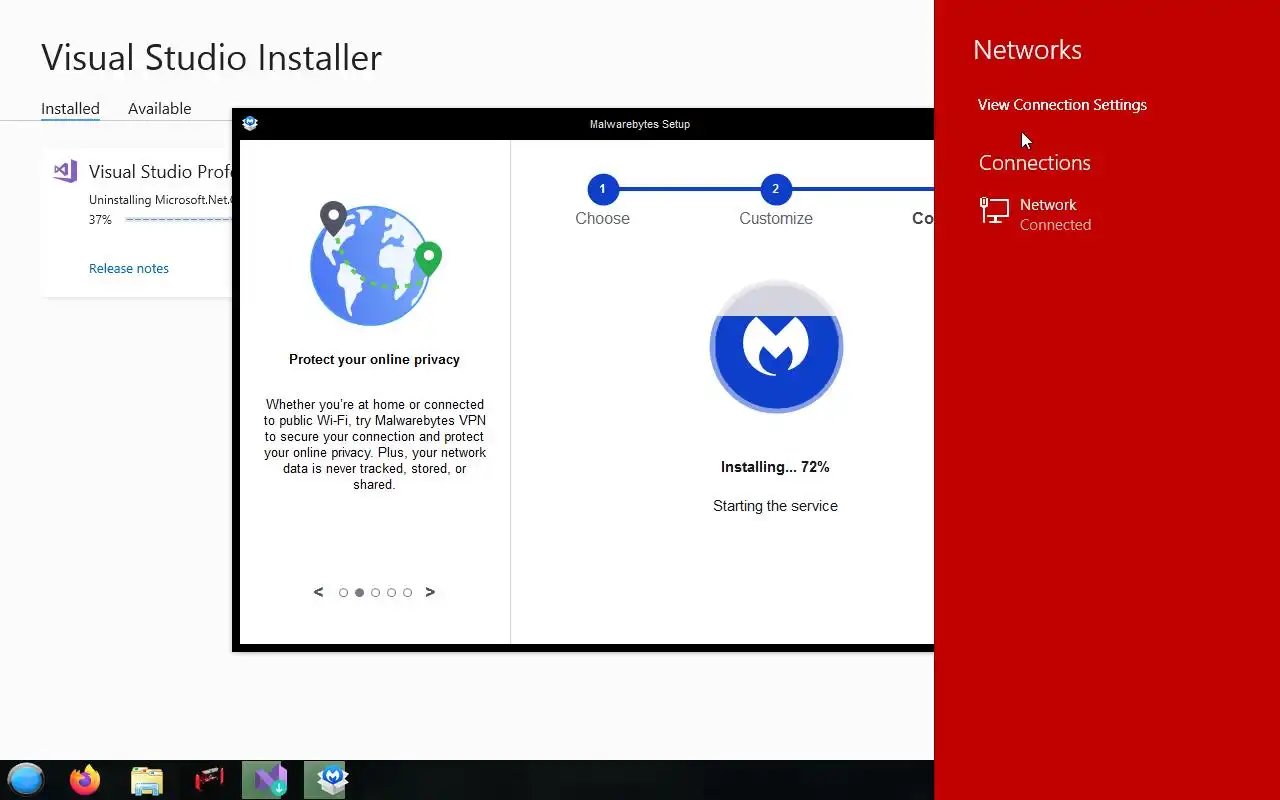Open View Connection Settings in Networks

(x=1062, y=105)
